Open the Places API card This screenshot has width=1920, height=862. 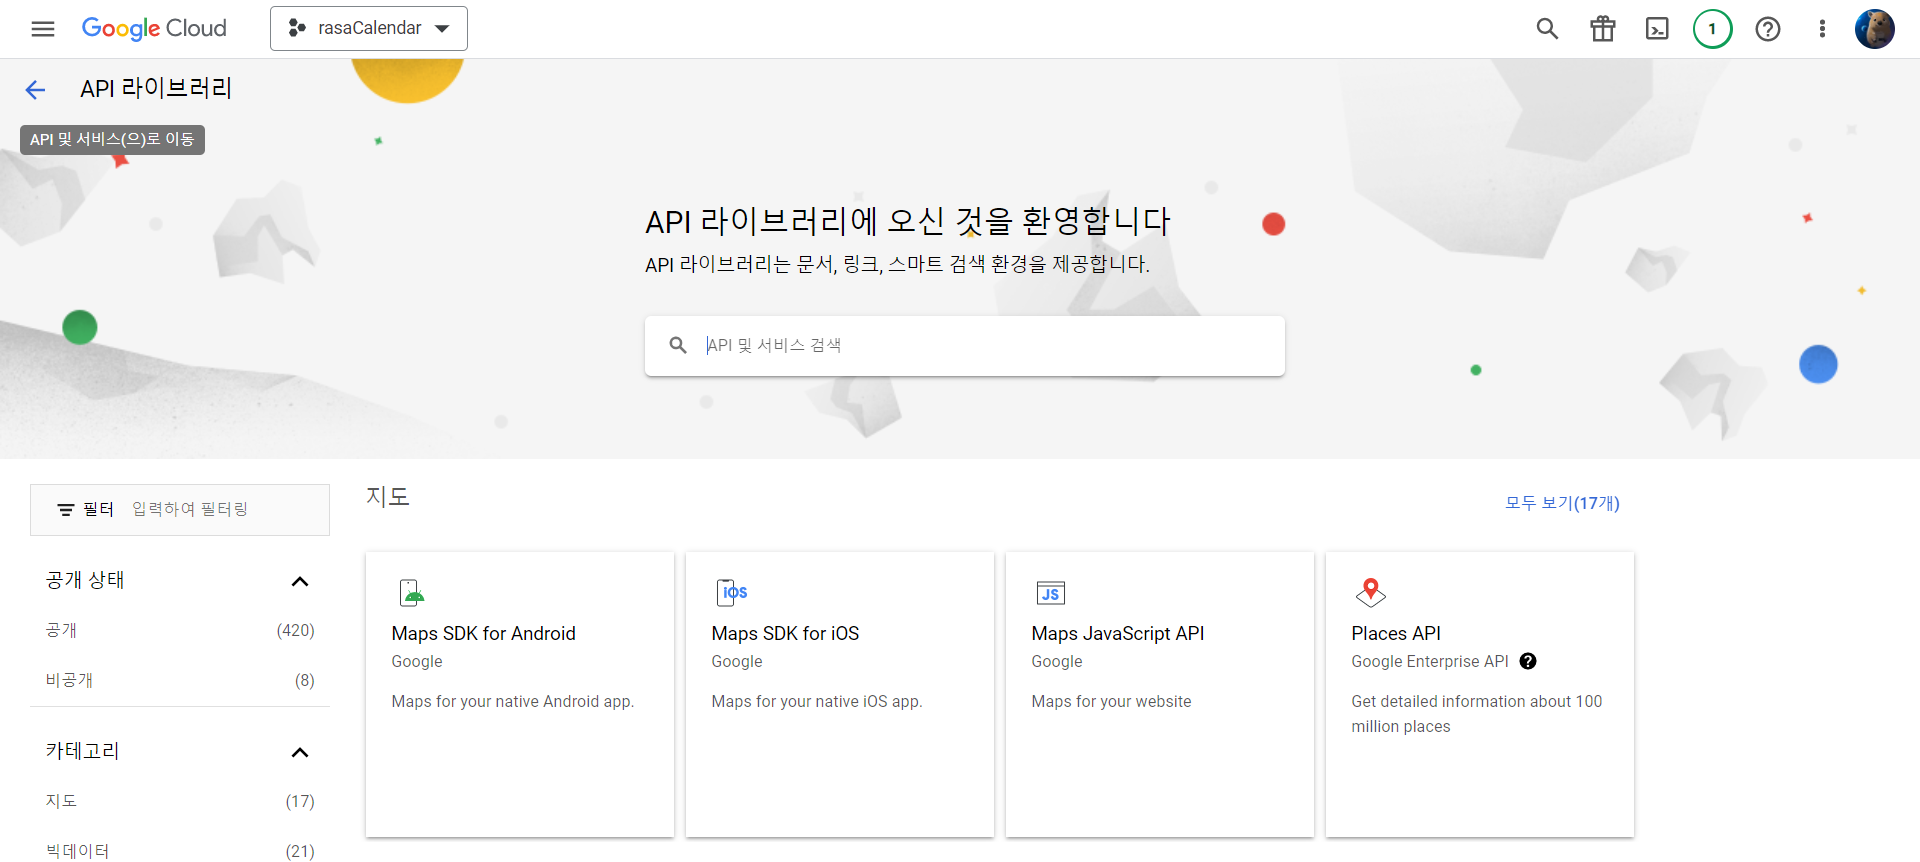point(1480,694)
